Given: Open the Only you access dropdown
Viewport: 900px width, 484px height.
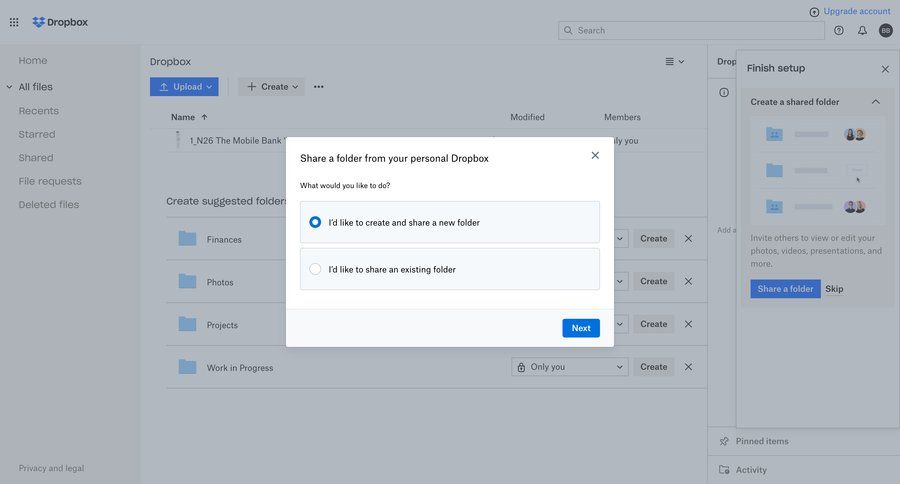Looking at the screenshot, I should point(570,367).
